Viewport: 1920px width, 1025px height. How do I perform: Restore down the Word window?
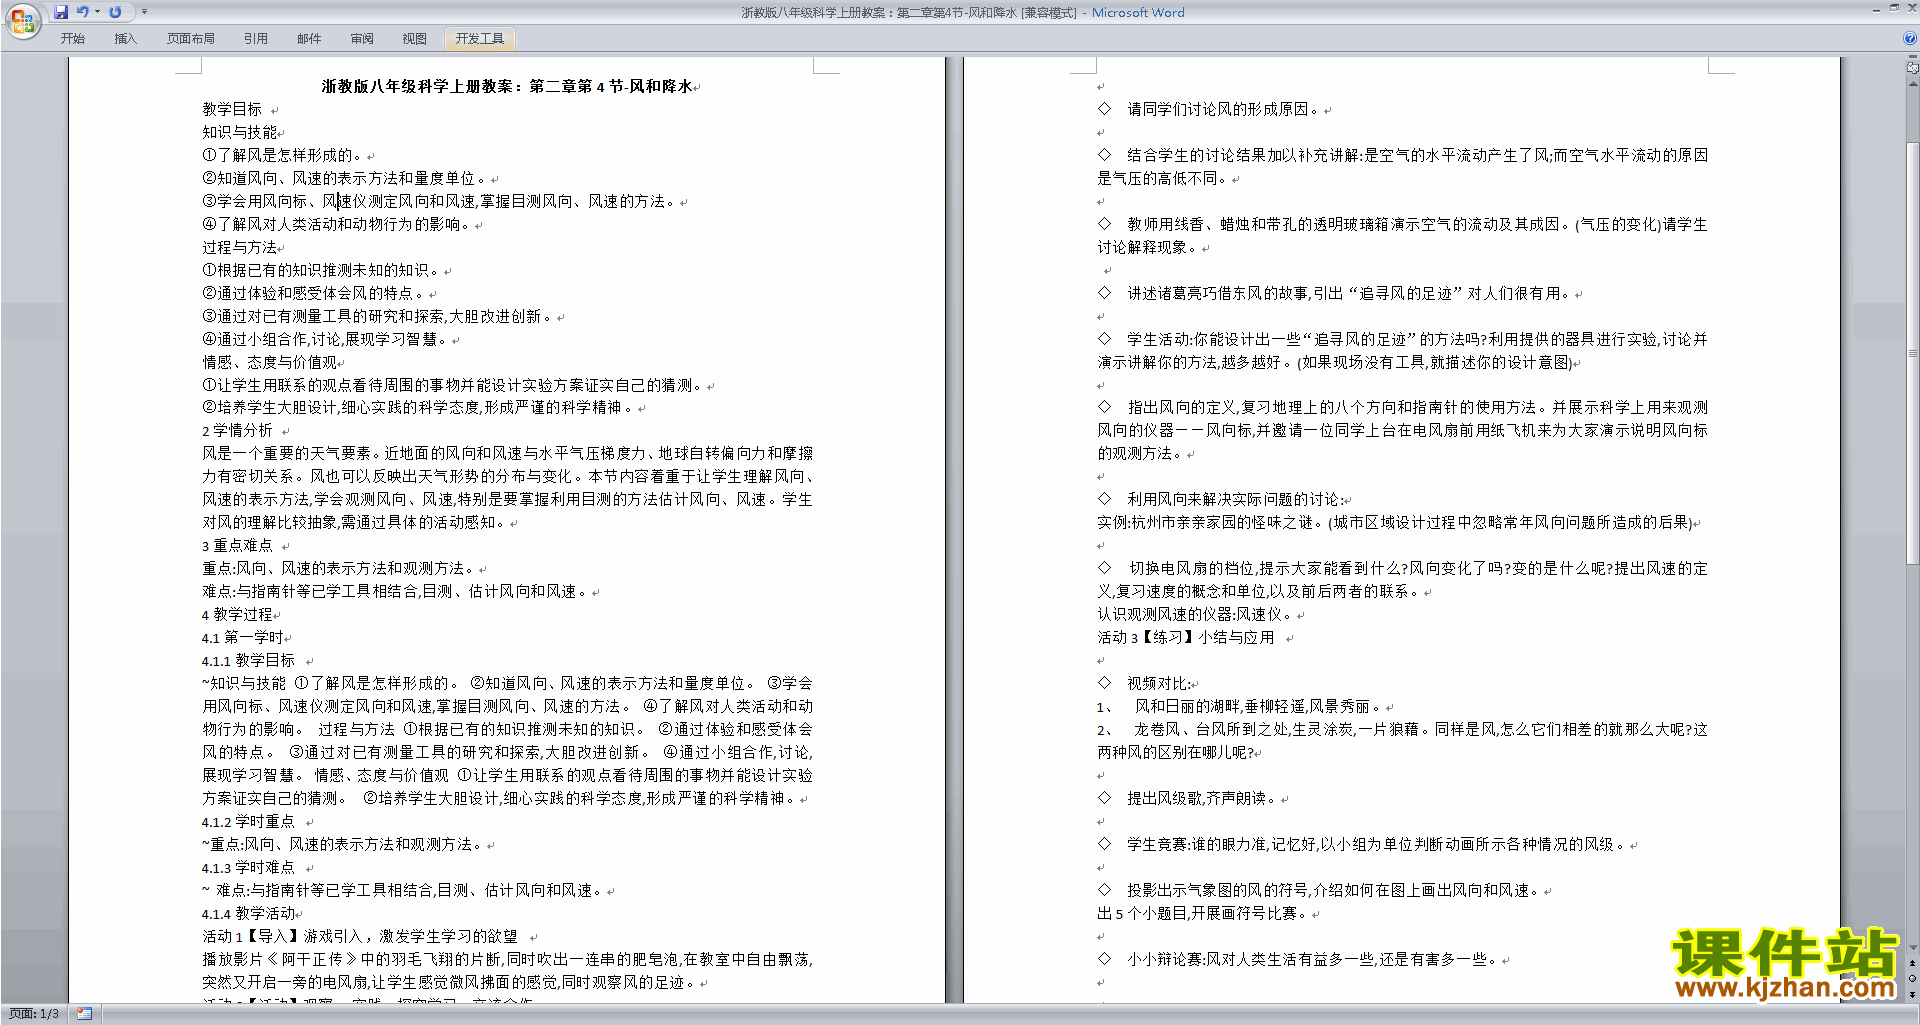click(x=1894, y=9)
